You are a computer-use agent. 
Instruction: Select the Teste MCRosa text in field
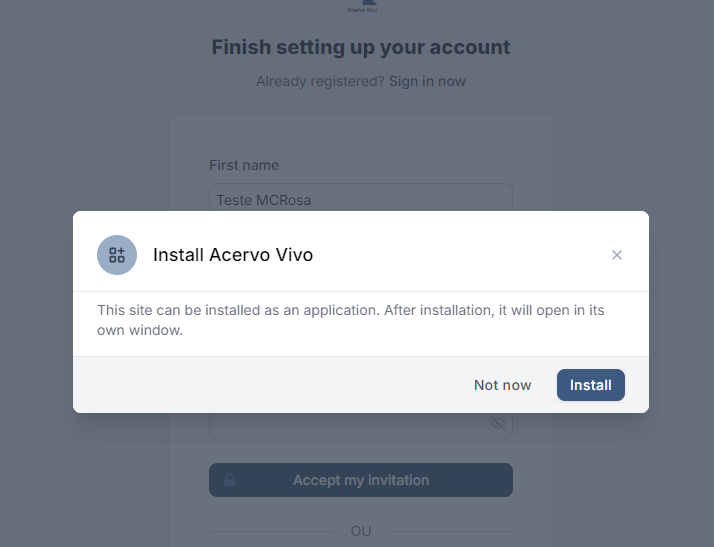click(264, 200)
